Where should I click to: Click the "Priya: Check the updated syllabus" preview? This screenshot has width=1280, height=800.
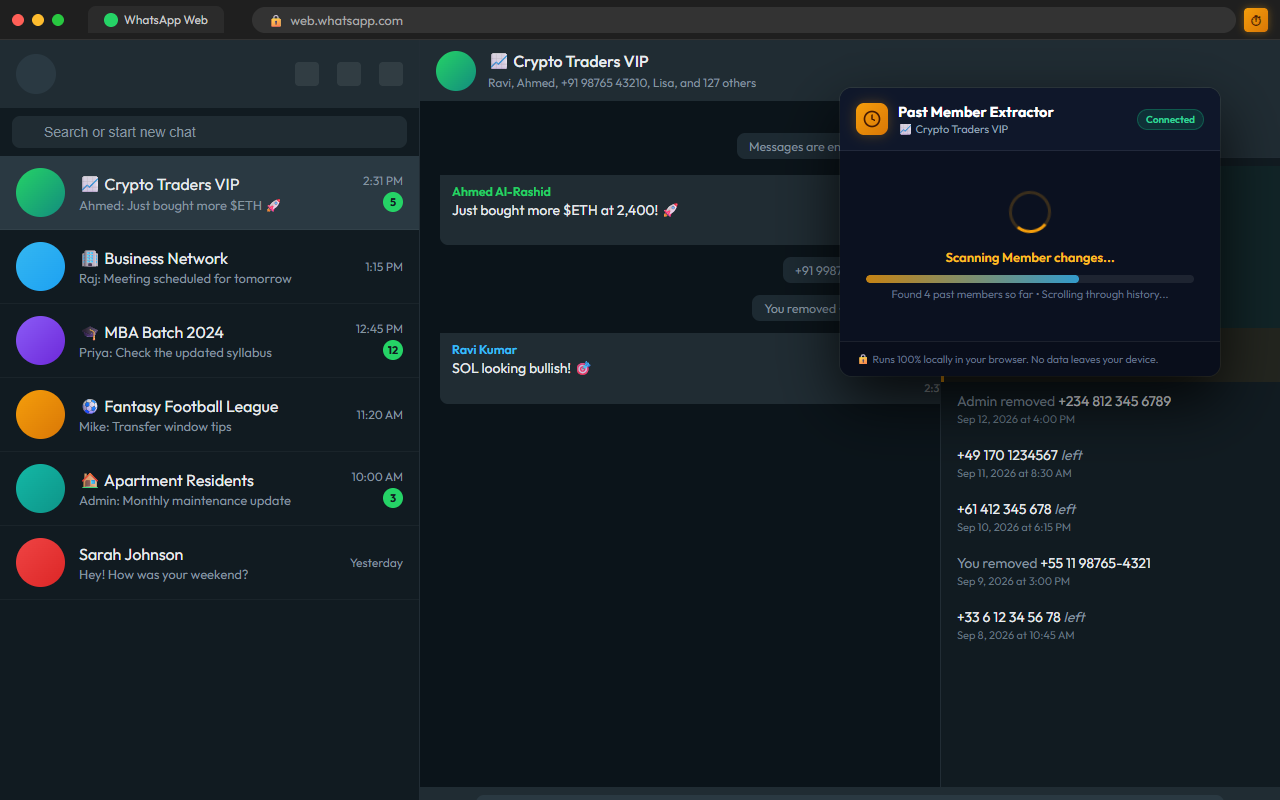[x=175, y=353]
